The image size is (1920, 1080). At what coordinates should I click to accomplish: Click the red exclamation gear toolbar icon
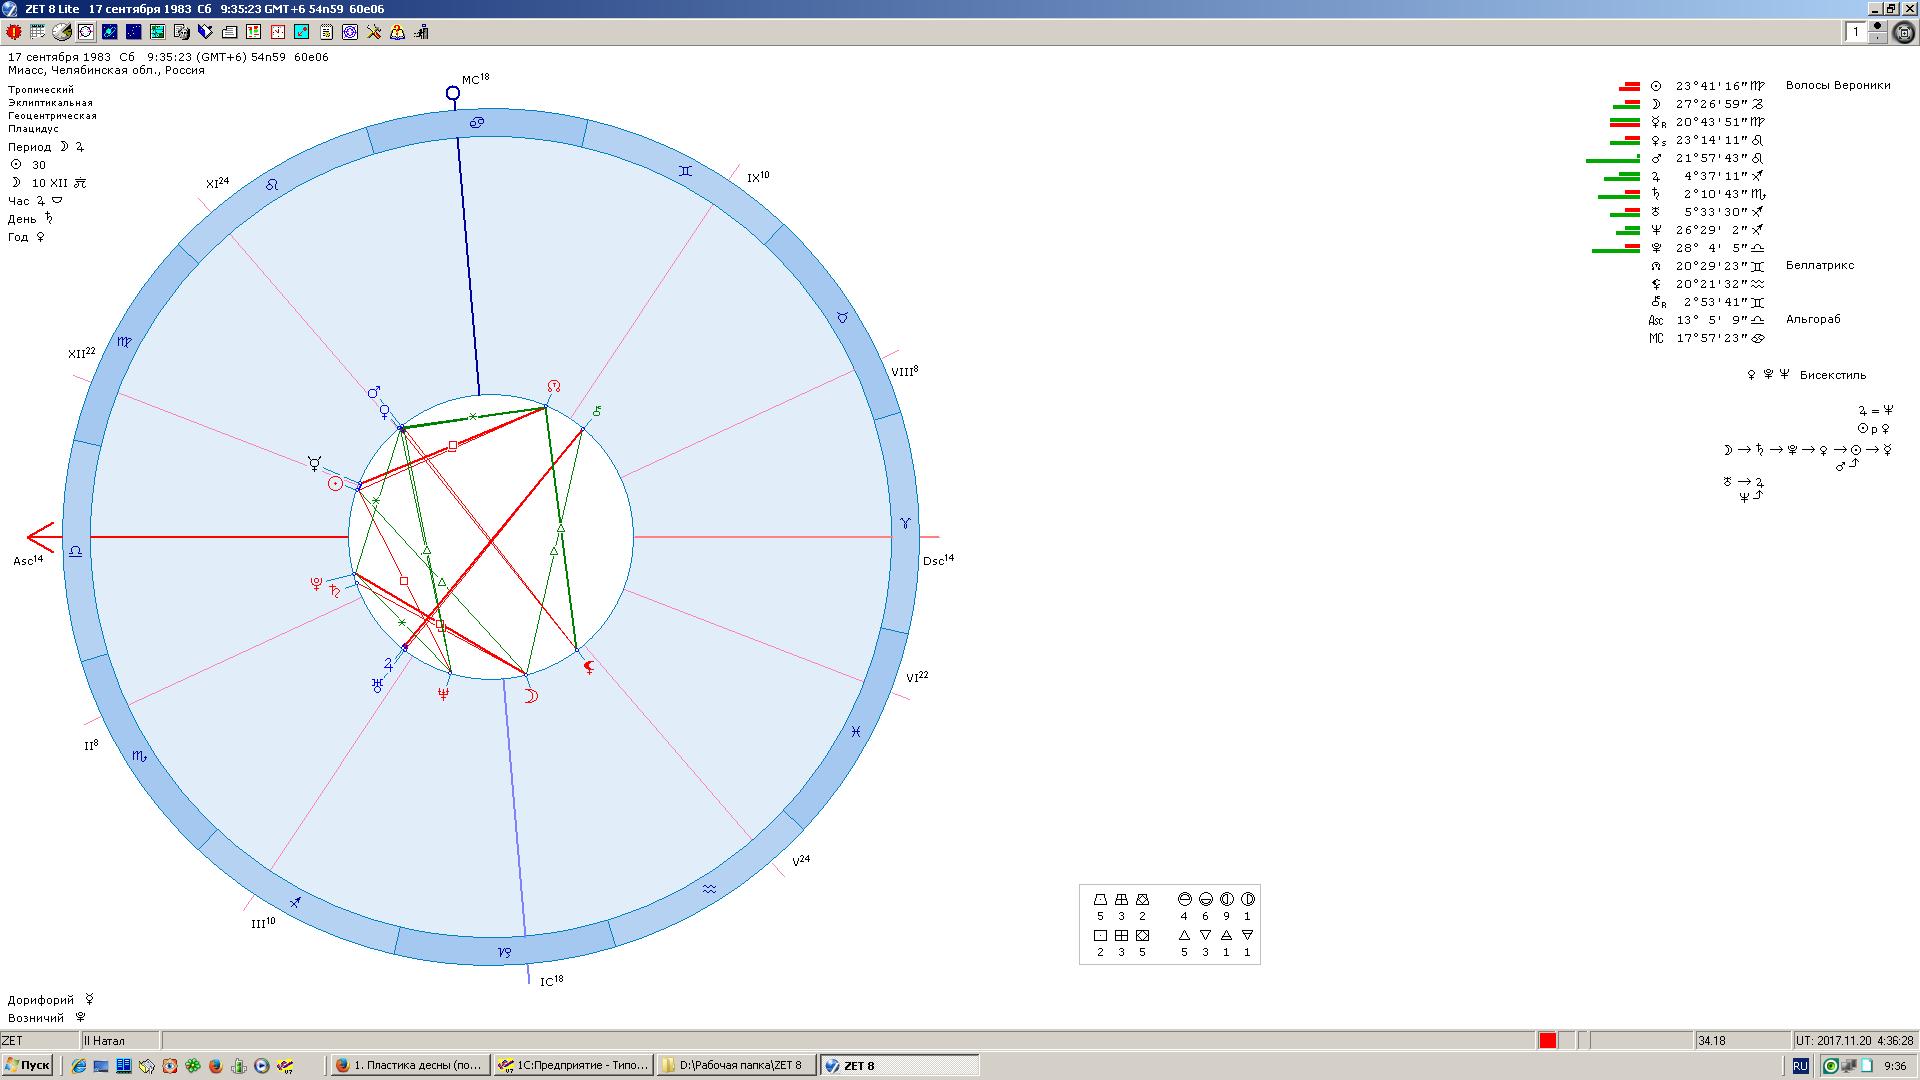(x=14, y=32)
